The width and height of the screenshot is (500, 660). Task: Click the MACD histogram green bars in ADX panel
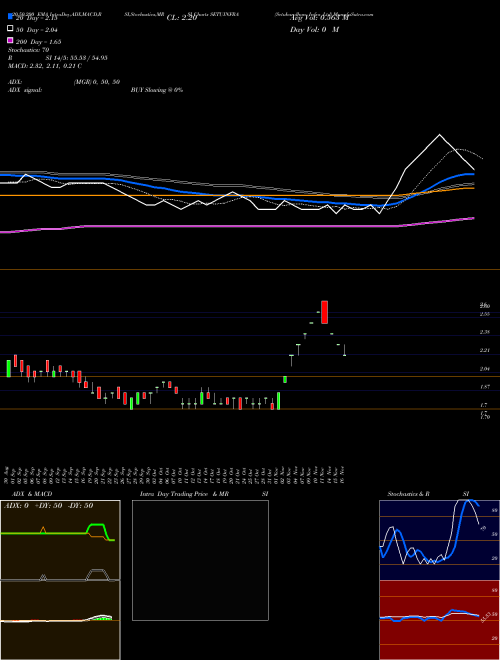pos(103,618)
